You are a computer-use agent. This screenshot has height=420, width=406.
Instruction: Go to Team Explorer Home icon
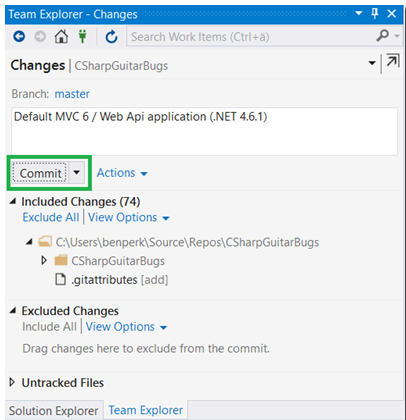pyautogui.click(x=61, y=36)
